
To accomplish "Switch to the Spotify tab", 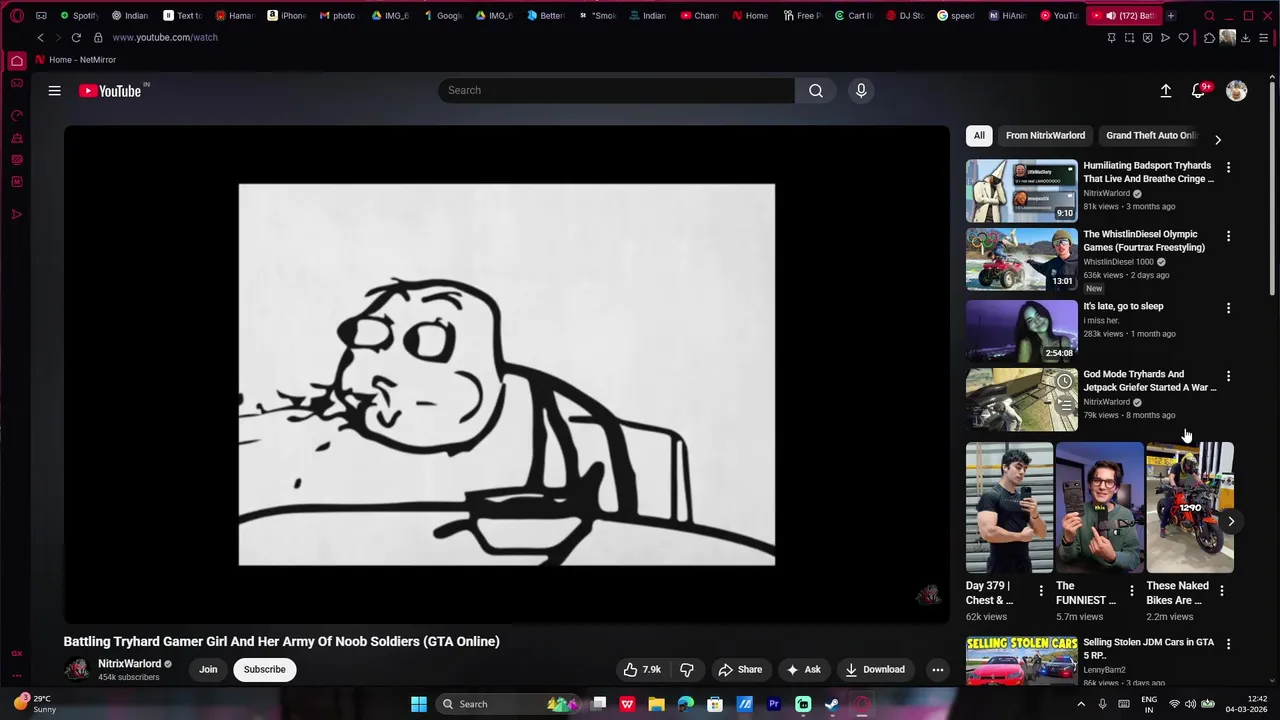I will pyautogui.click(x=79, y=16).
